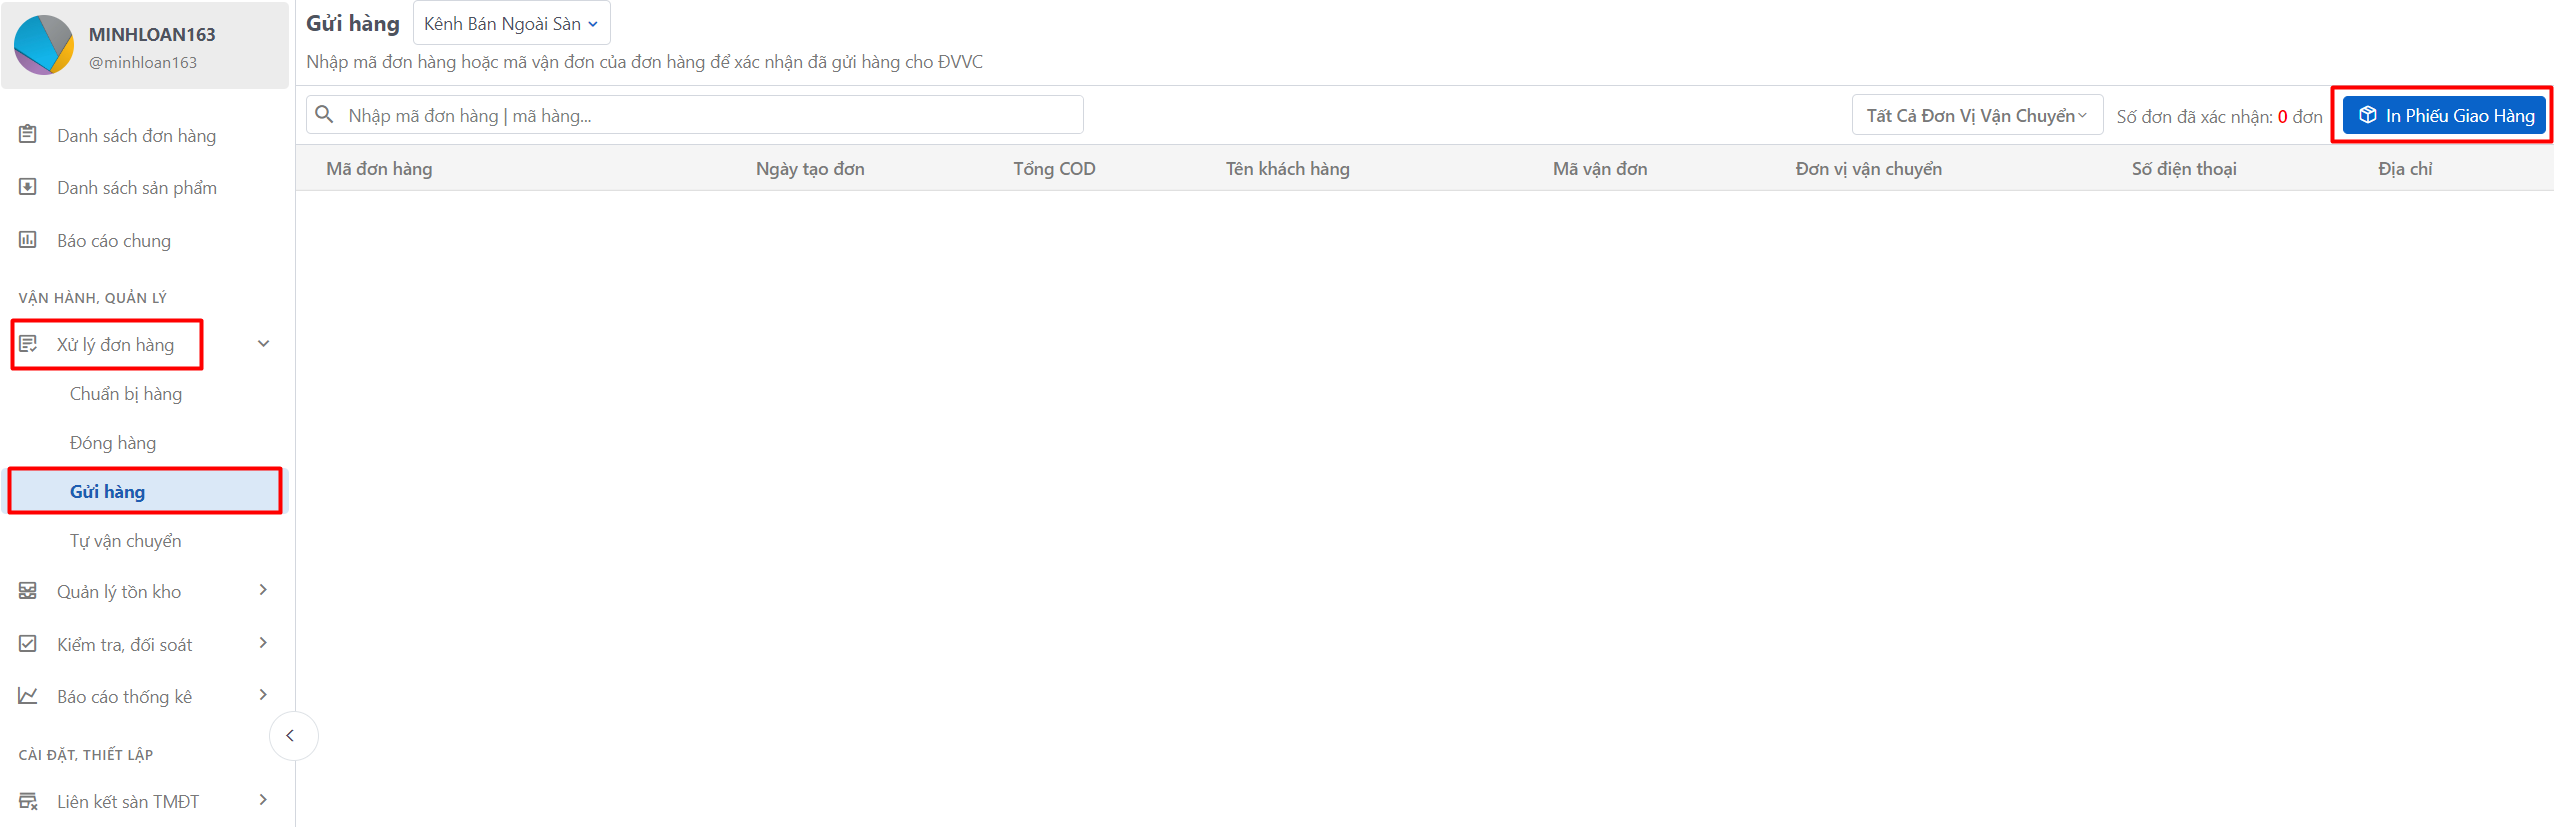The height and width of the screenshot is (827, 2554).
Task: Expand the Báo cáo thống kê chevron
Action: pyautogui.click(x=264, y=695)
